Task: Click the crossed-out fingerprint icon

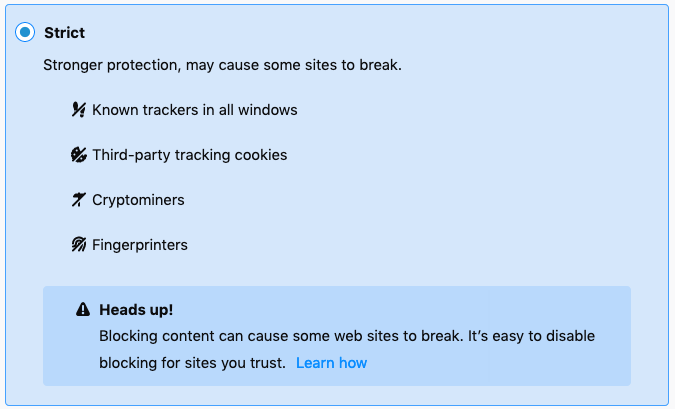Action: (78, 245)
